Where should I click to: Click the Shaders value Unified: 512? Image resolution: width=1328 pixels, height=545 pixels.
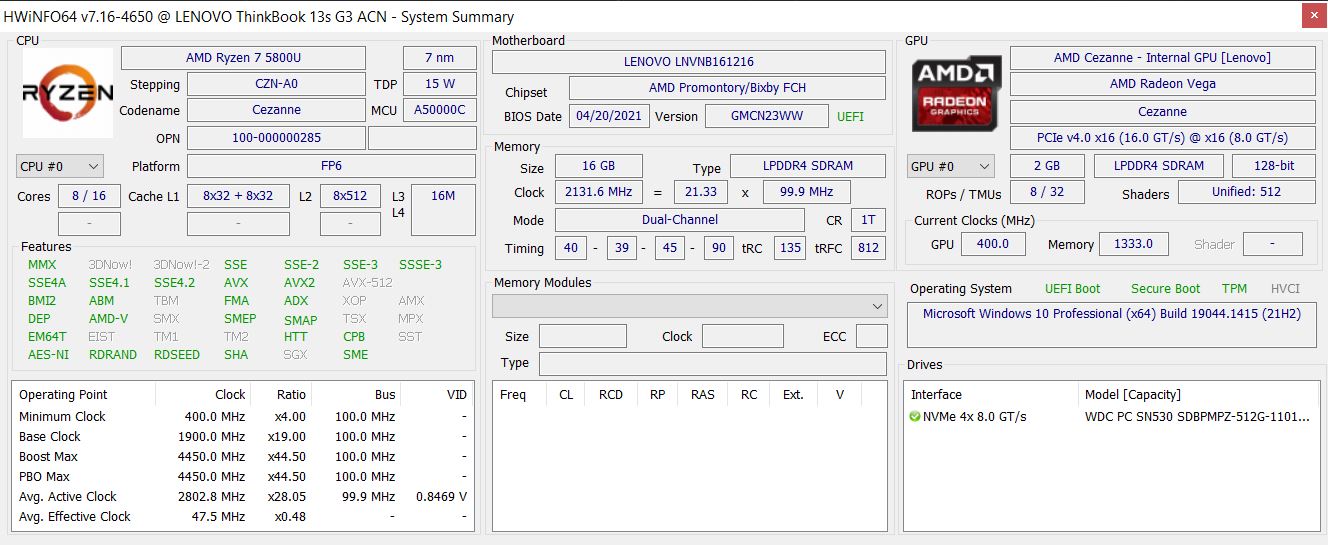click(x=1247, y=192)
